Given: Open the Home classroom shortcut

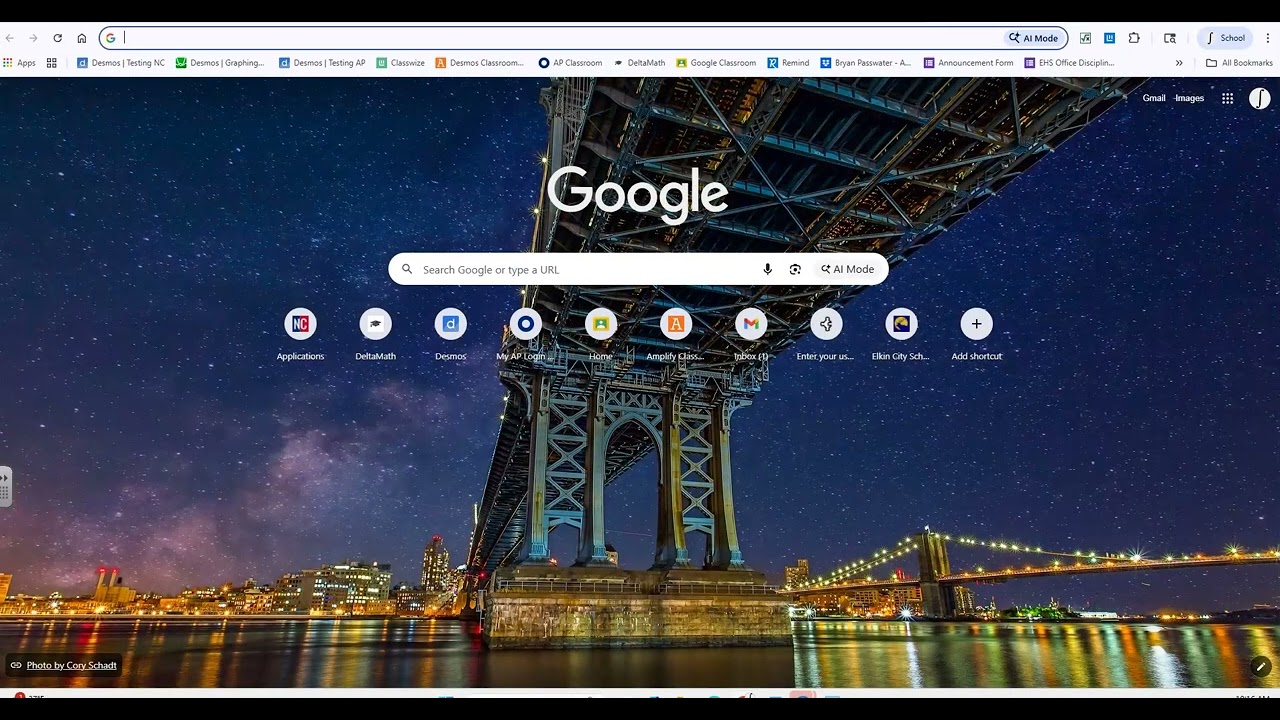Looking at the screenshot, I should pos(601,334).
